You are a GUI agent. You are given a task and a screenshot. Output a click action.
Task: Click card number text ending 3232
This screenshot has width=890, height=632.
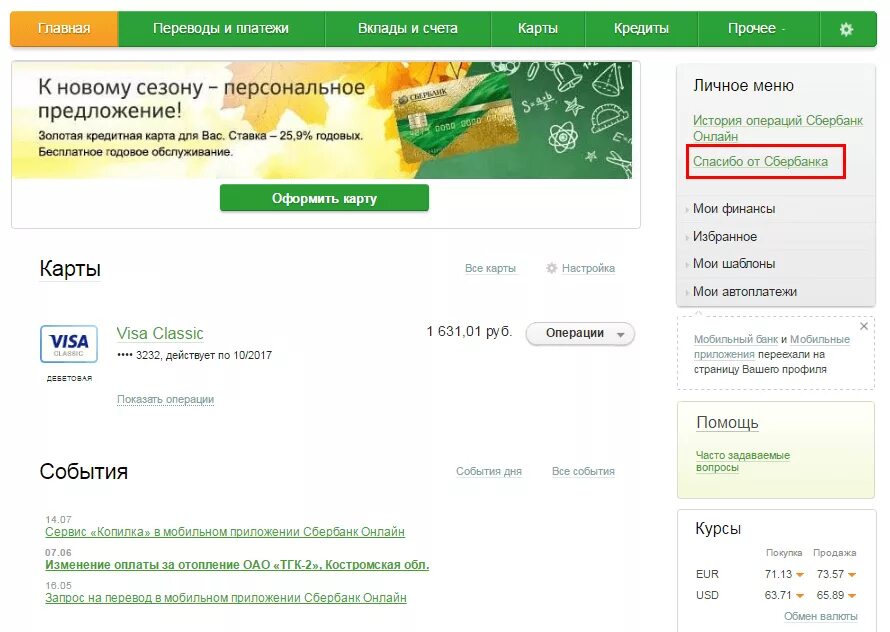click(x=194, y=355)
